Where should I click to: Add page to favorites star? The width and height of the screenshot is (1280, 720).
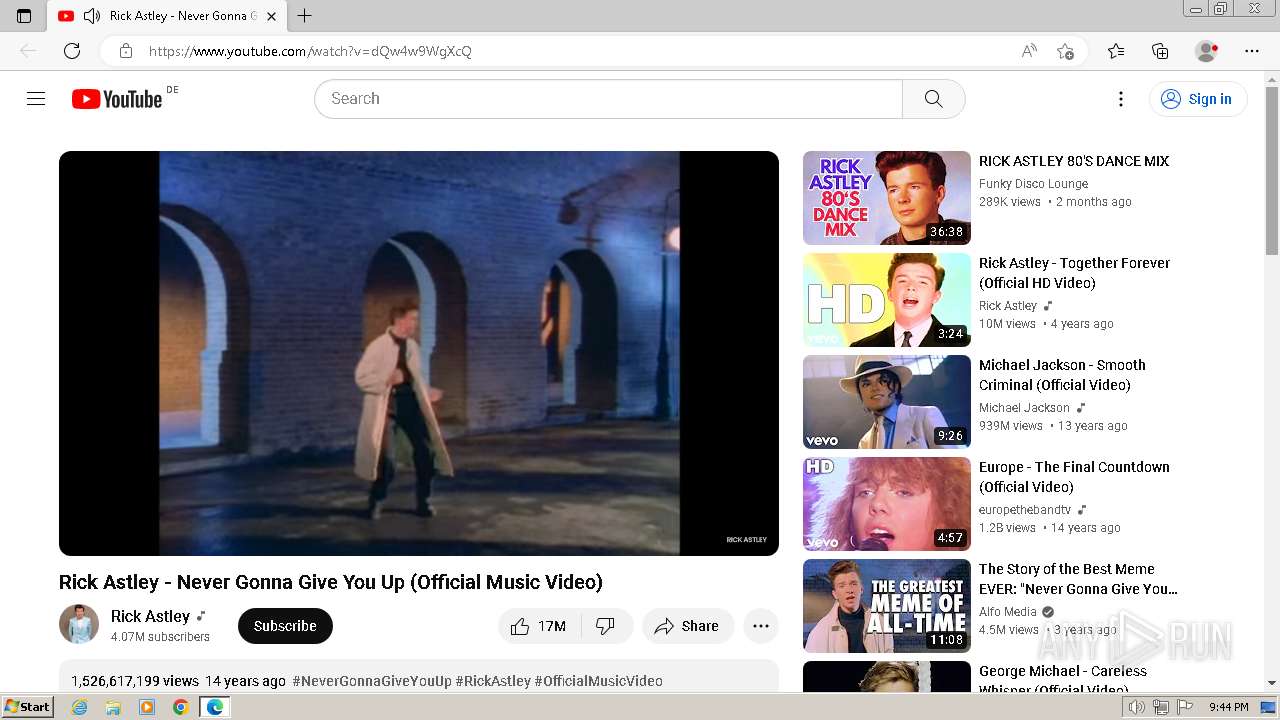1065,51
